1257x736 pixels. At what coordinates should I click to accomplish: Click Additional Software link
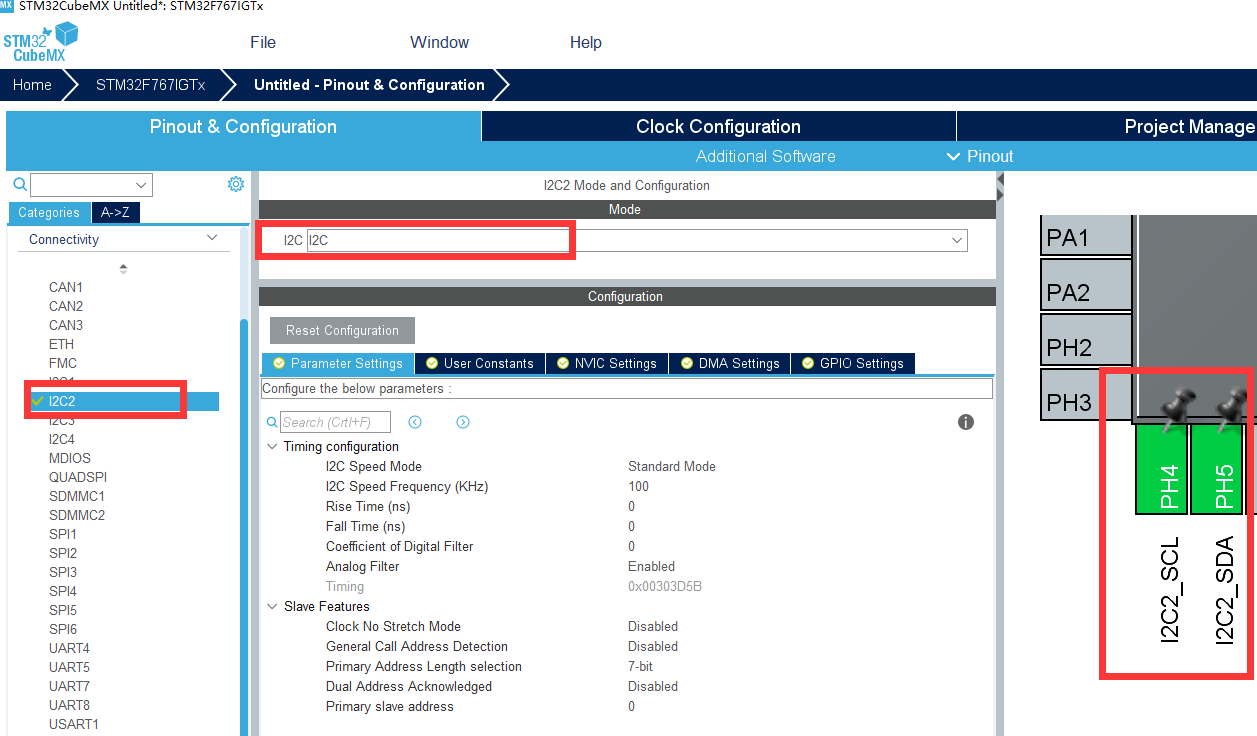pyautogui.click(x=766, y=156)
